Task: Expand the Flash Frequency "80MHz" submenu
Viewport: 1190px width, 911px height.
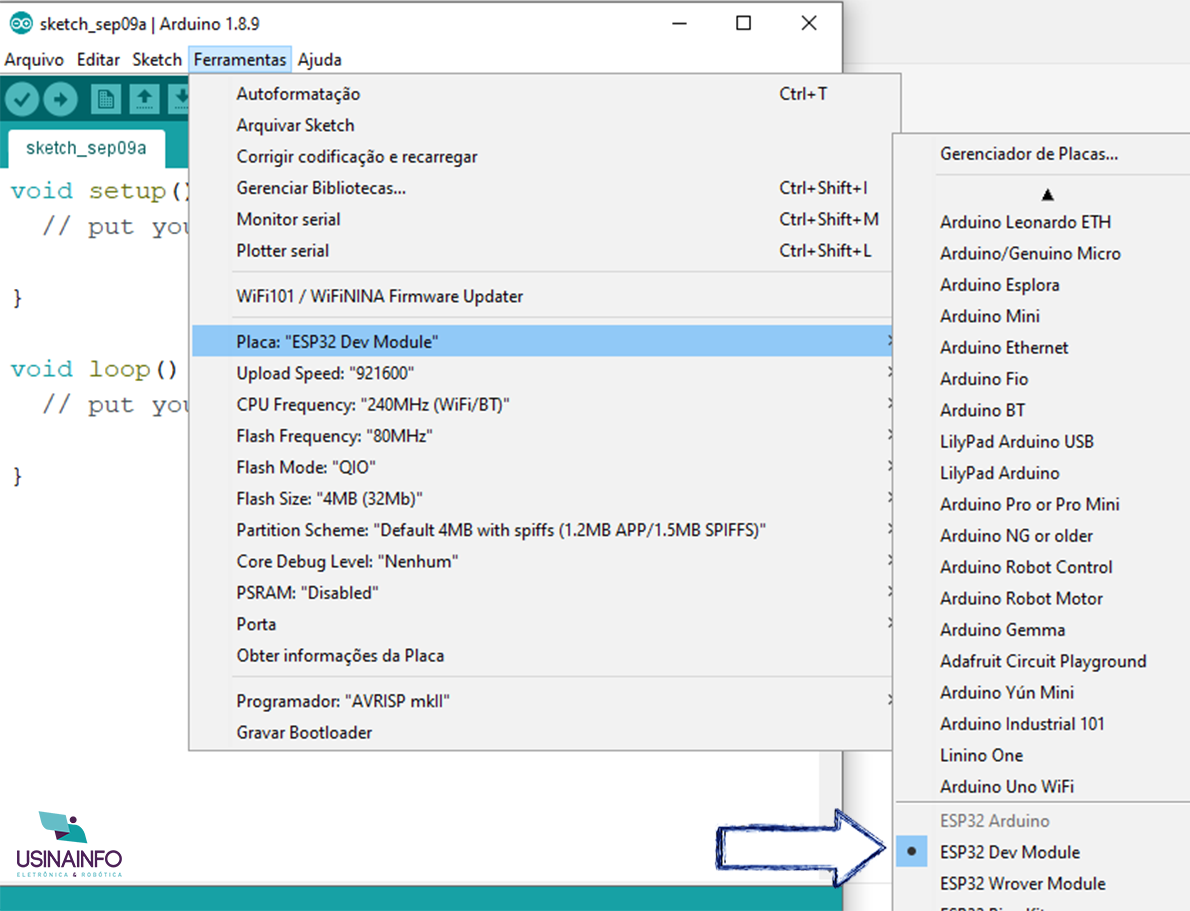Action: [x=541, y=436]
